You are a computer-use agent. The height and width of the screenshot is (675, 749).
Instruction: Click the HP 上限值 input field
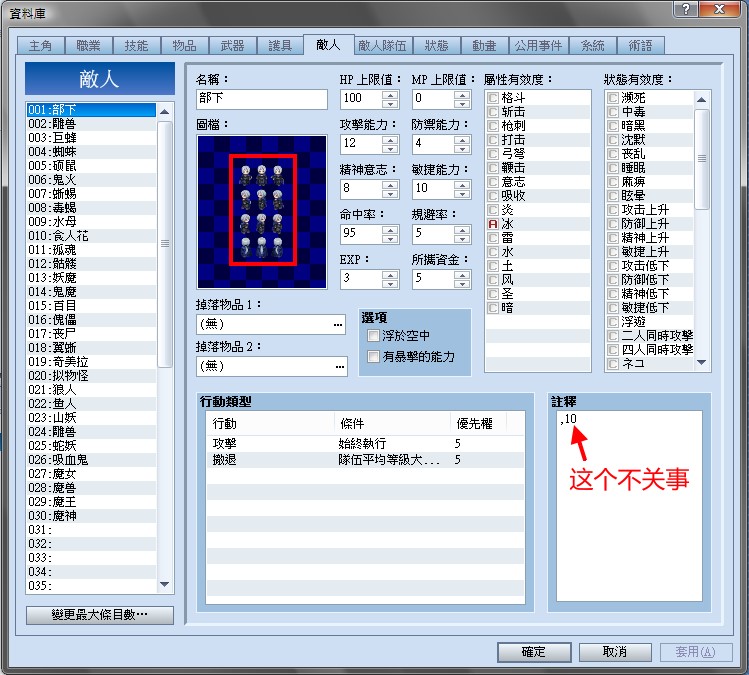tap(362, 99)
